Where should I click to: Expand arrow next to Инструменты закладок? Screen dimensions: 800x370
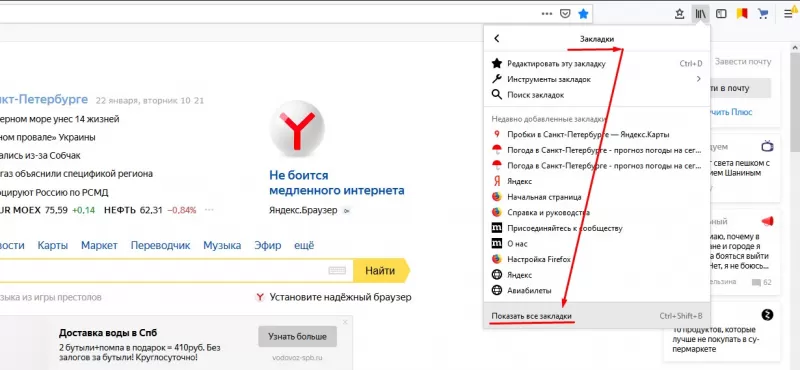[x=698, y=79]
